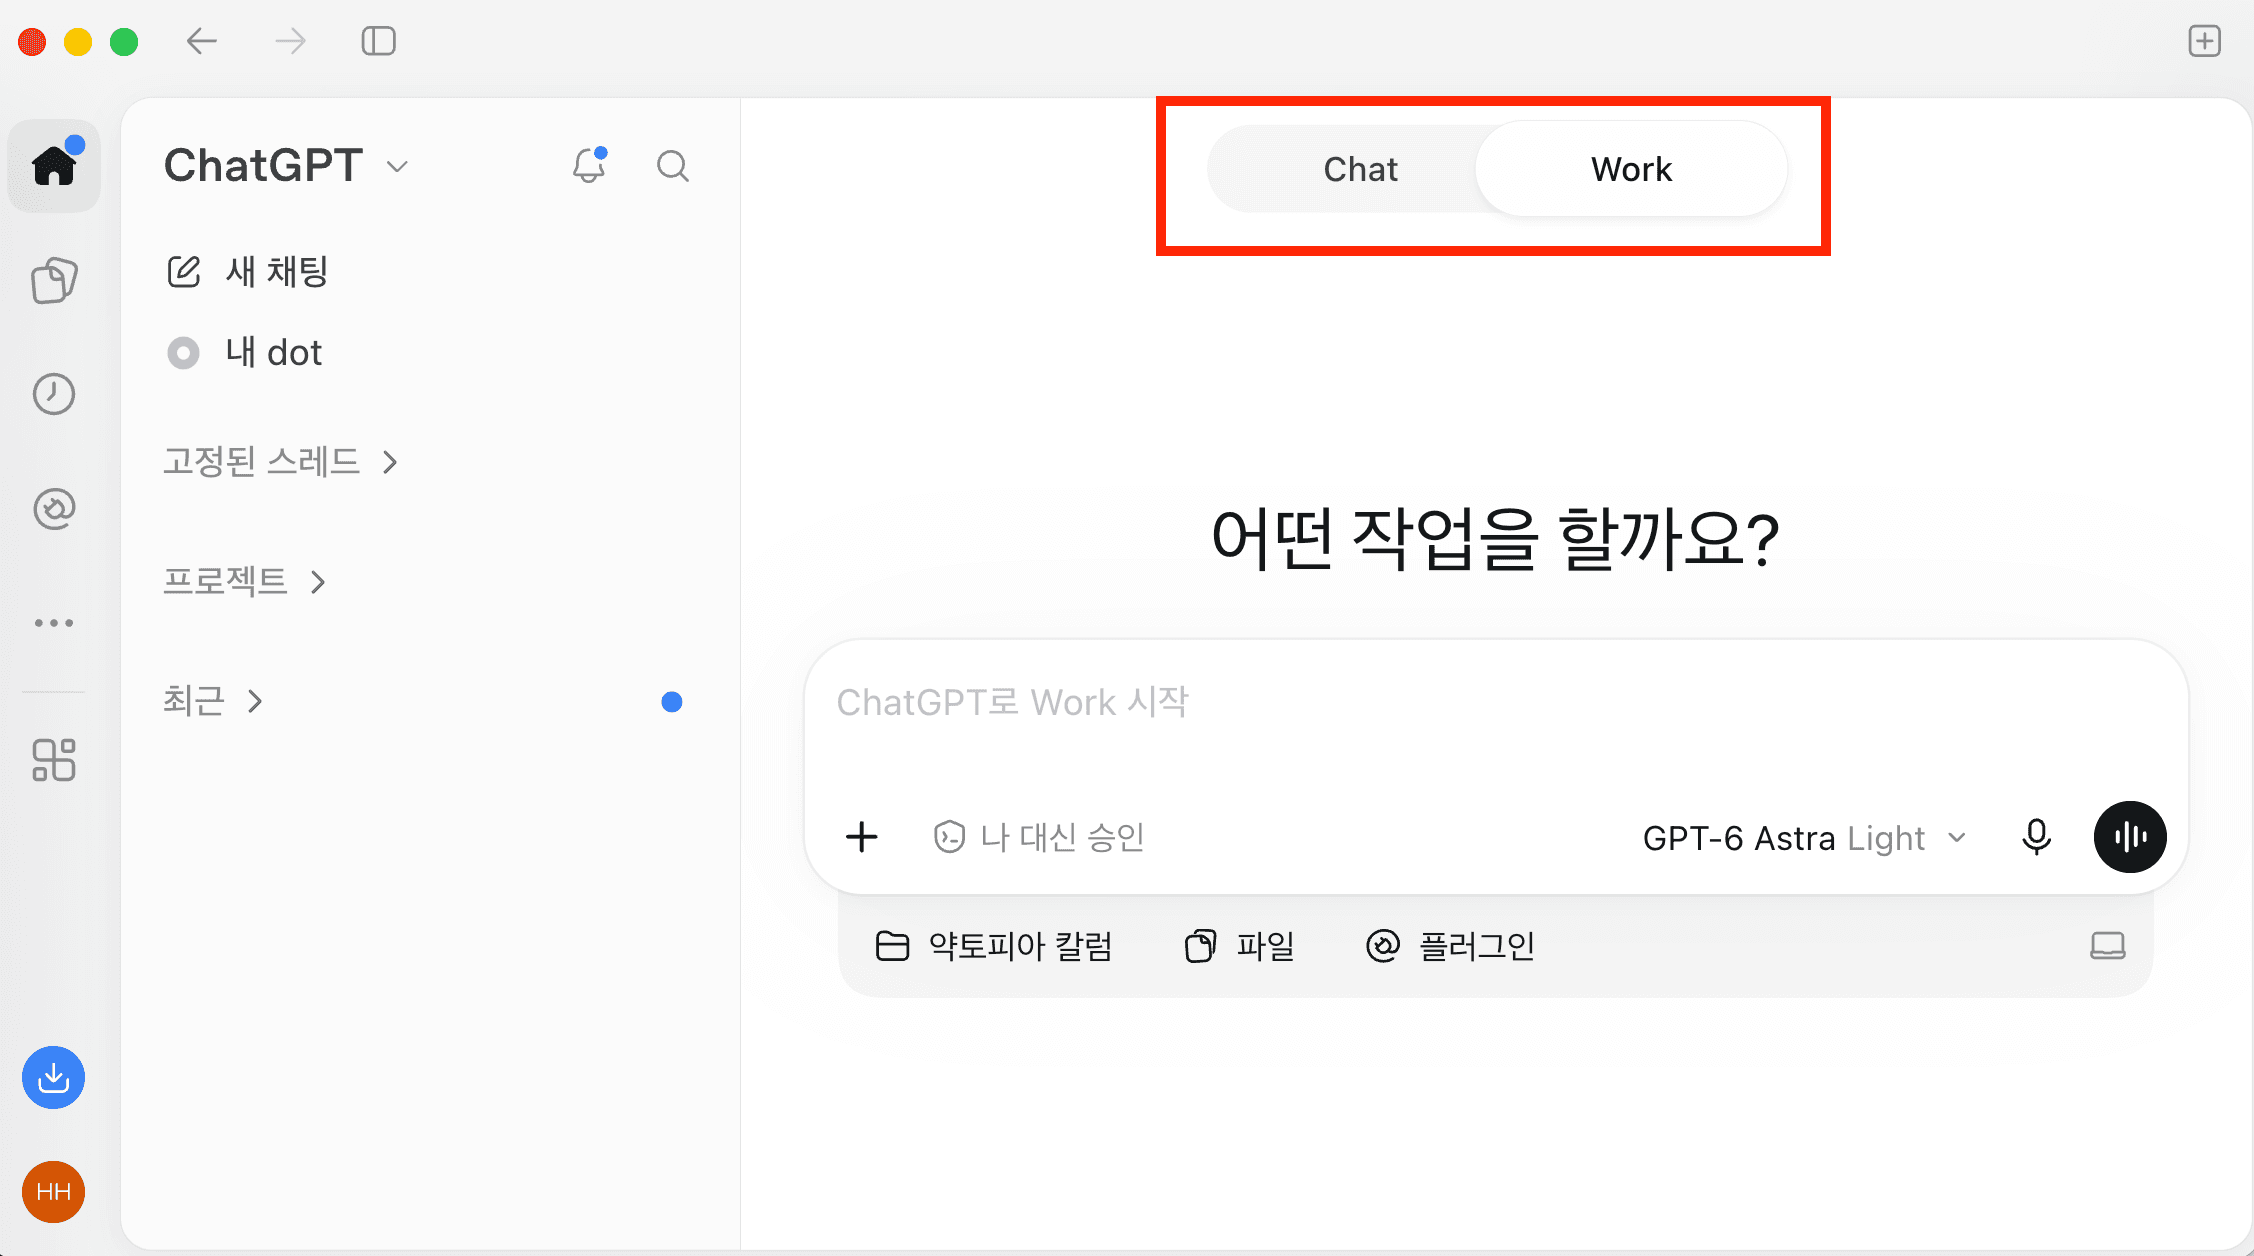Open the HH profile avatar

tap(54, 1192)
